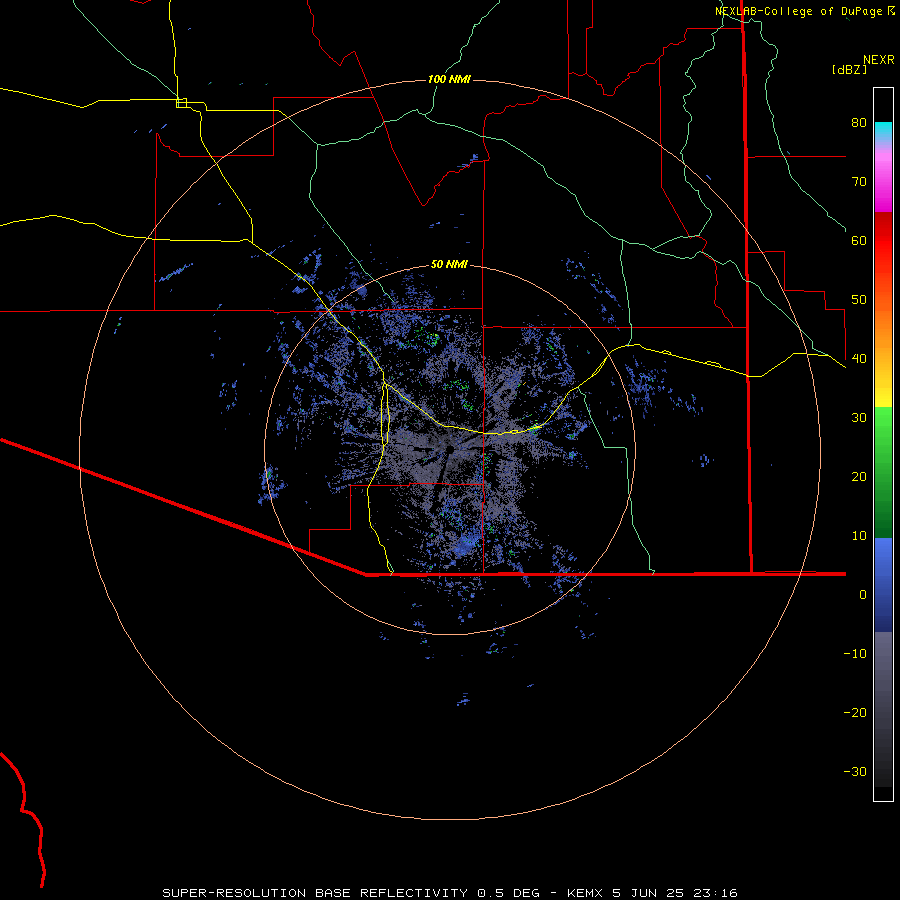Click the small square marker on yellow highway
Image resolution: width=900 pixels, height=900 pixels.
coord(181,103)
